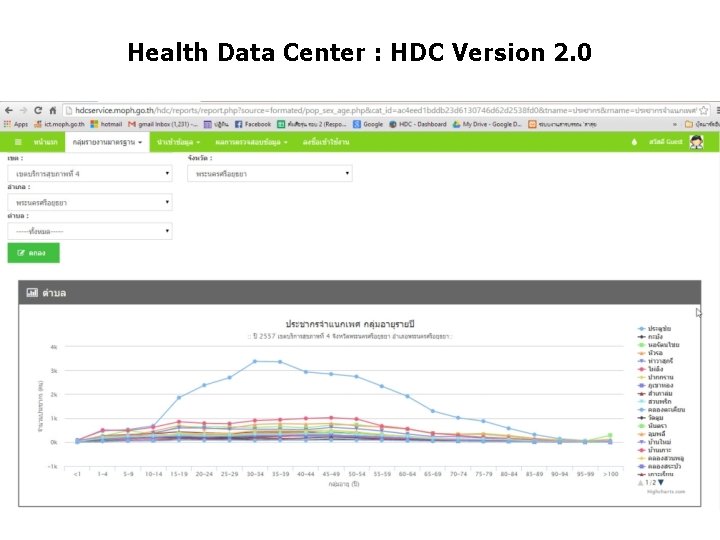Toggle the คลองสวนพลู series in the legend
720x540 pixels.
pyautogui.click(x=661, y=458)
